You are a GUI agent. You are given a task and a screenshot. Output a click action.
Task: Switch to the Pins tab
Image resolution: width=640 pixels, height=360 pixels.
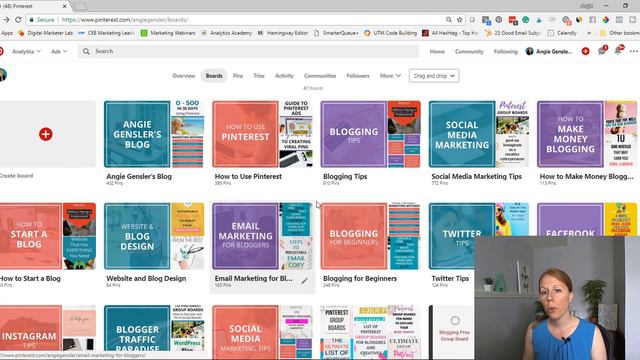[238, 76]
